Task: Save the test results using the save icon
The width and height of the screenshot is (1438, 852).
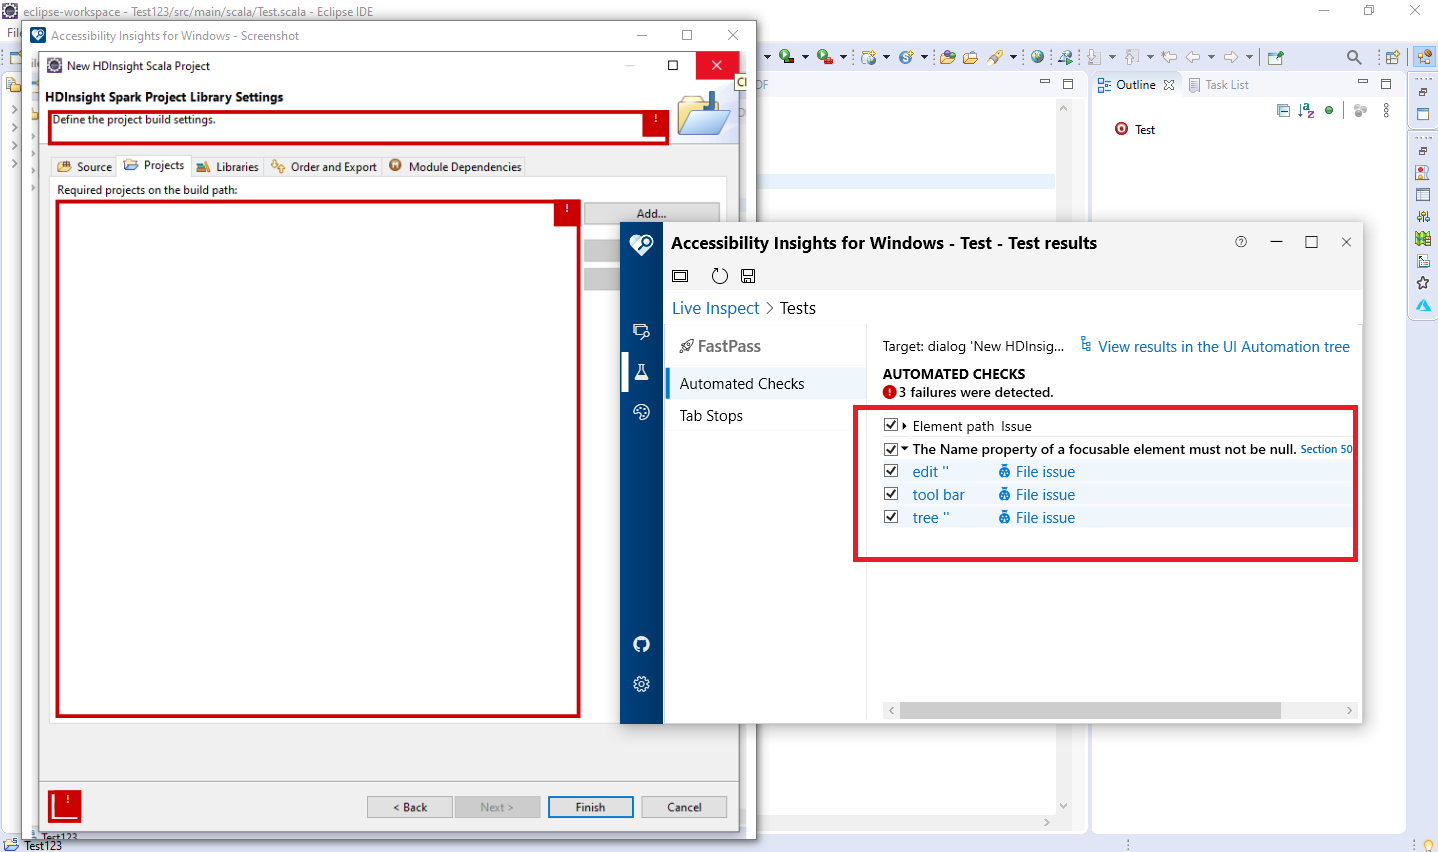Action: 747,276
